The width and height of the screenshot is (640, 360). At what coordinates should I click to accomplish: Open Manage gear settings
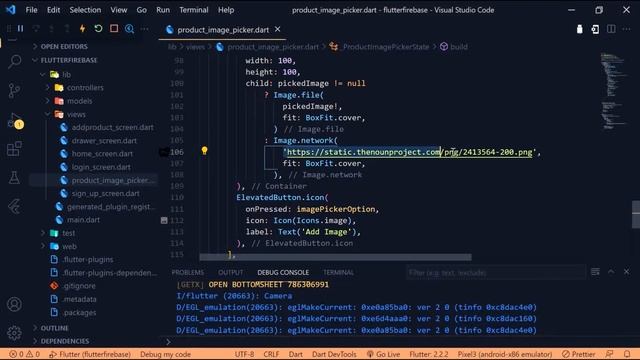pos(14,333)
